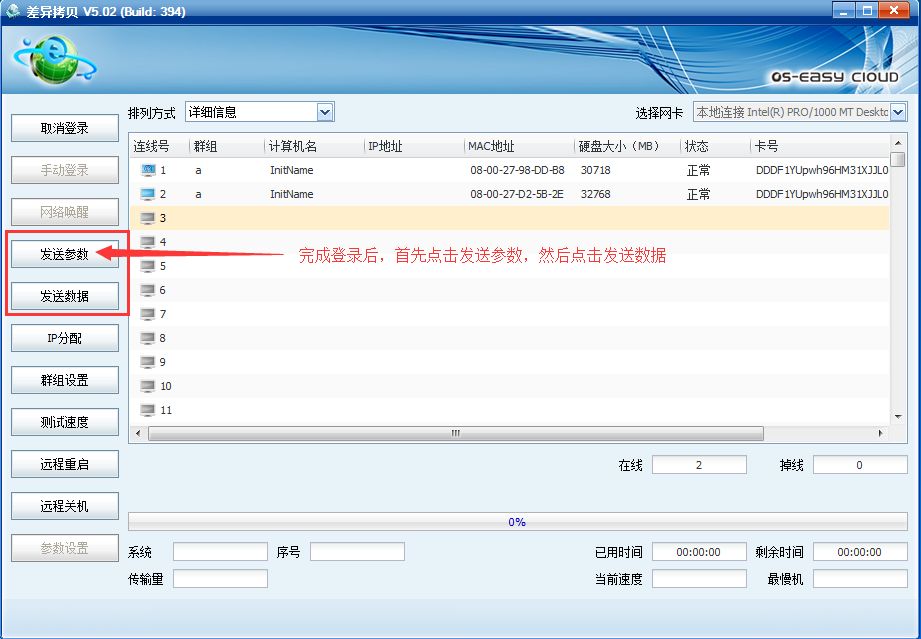
Task: Click the computer icon in row 11
Action: click(148, 410)
